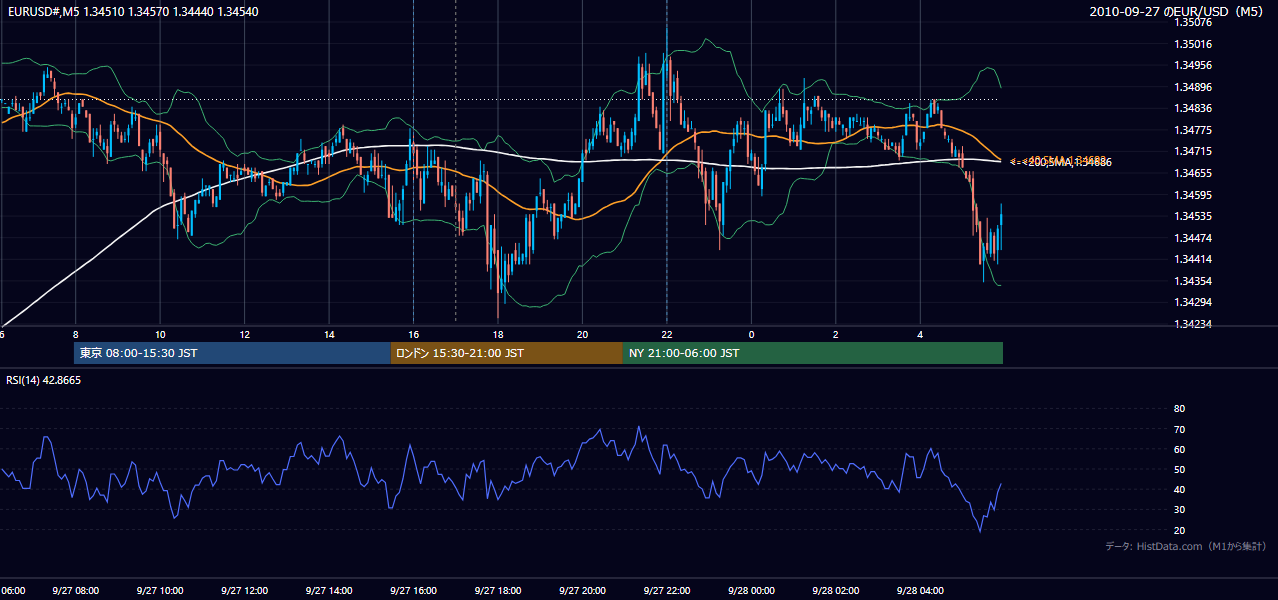Viewport: 1278px width, 600px height.
Task: Click the 9/27 14:00 bottom date label
Action: click(329, 591)
